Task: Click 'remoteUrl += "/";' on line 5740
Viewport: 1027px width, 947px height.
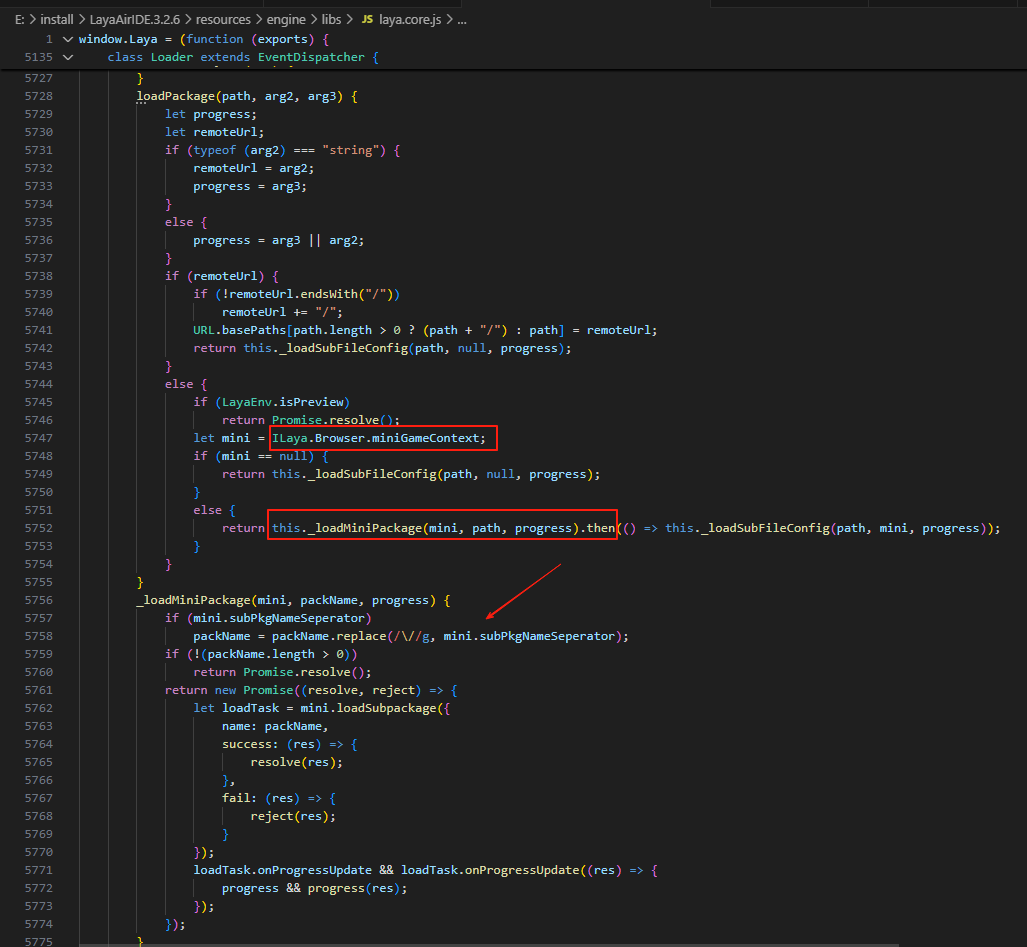Action: [282, 312]
